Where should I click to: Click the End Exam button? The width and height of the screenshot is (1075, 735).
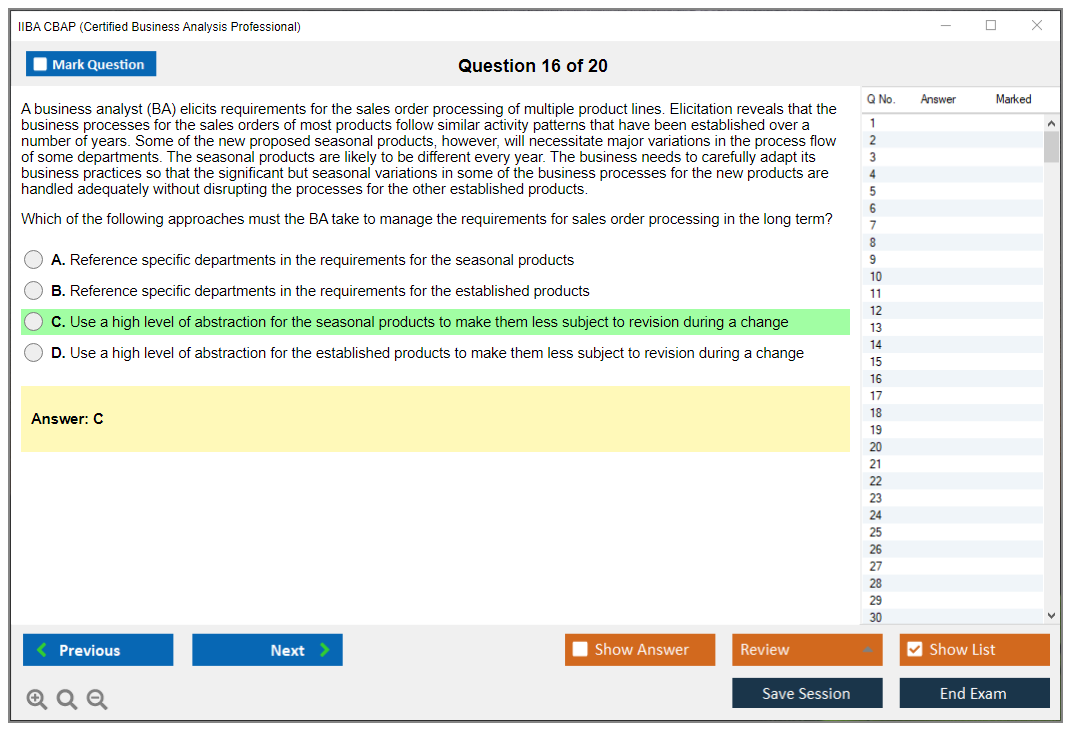click(973, 693)
